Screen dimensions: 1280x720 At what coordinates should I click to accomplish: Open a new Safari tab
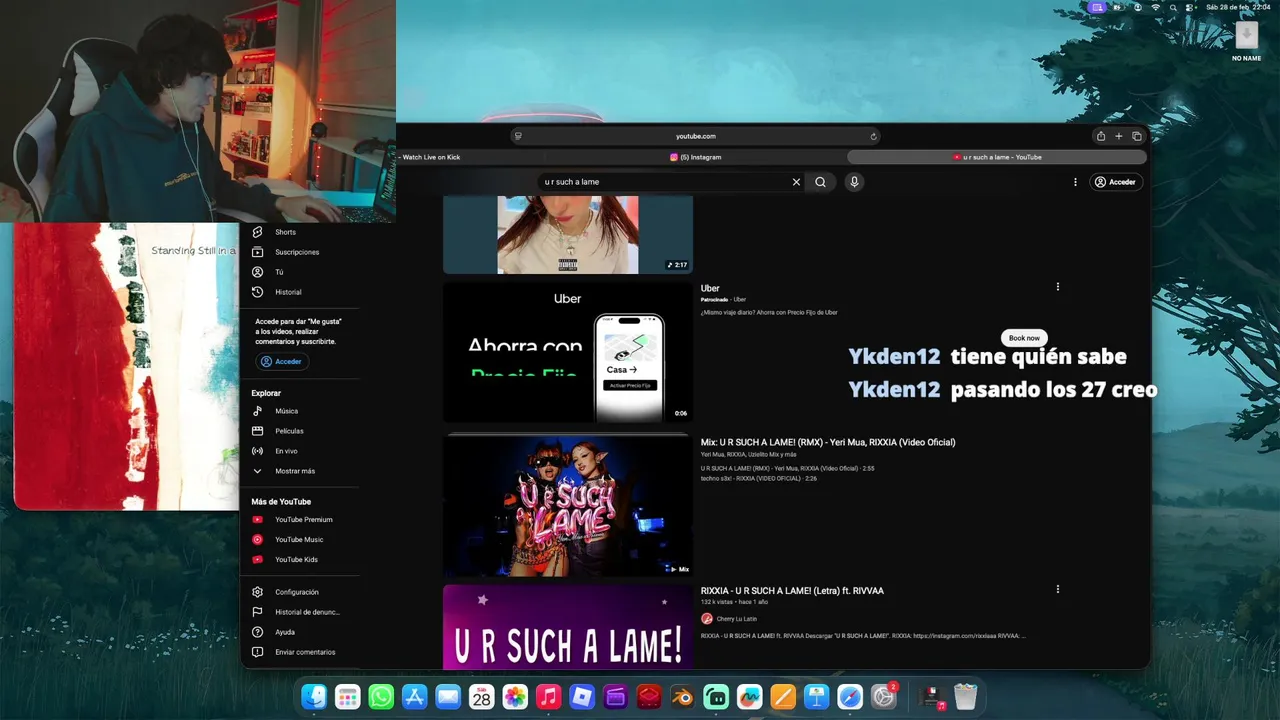tap(1119, 136)
